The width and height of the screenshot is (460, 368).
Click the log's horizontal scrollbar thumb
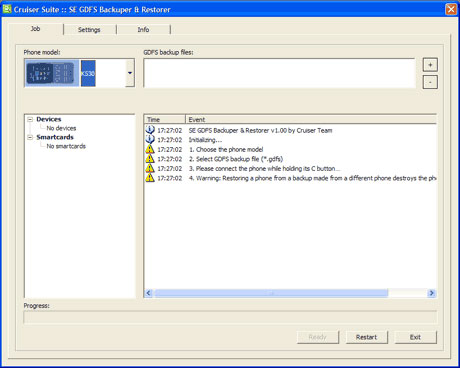(271, 293)
